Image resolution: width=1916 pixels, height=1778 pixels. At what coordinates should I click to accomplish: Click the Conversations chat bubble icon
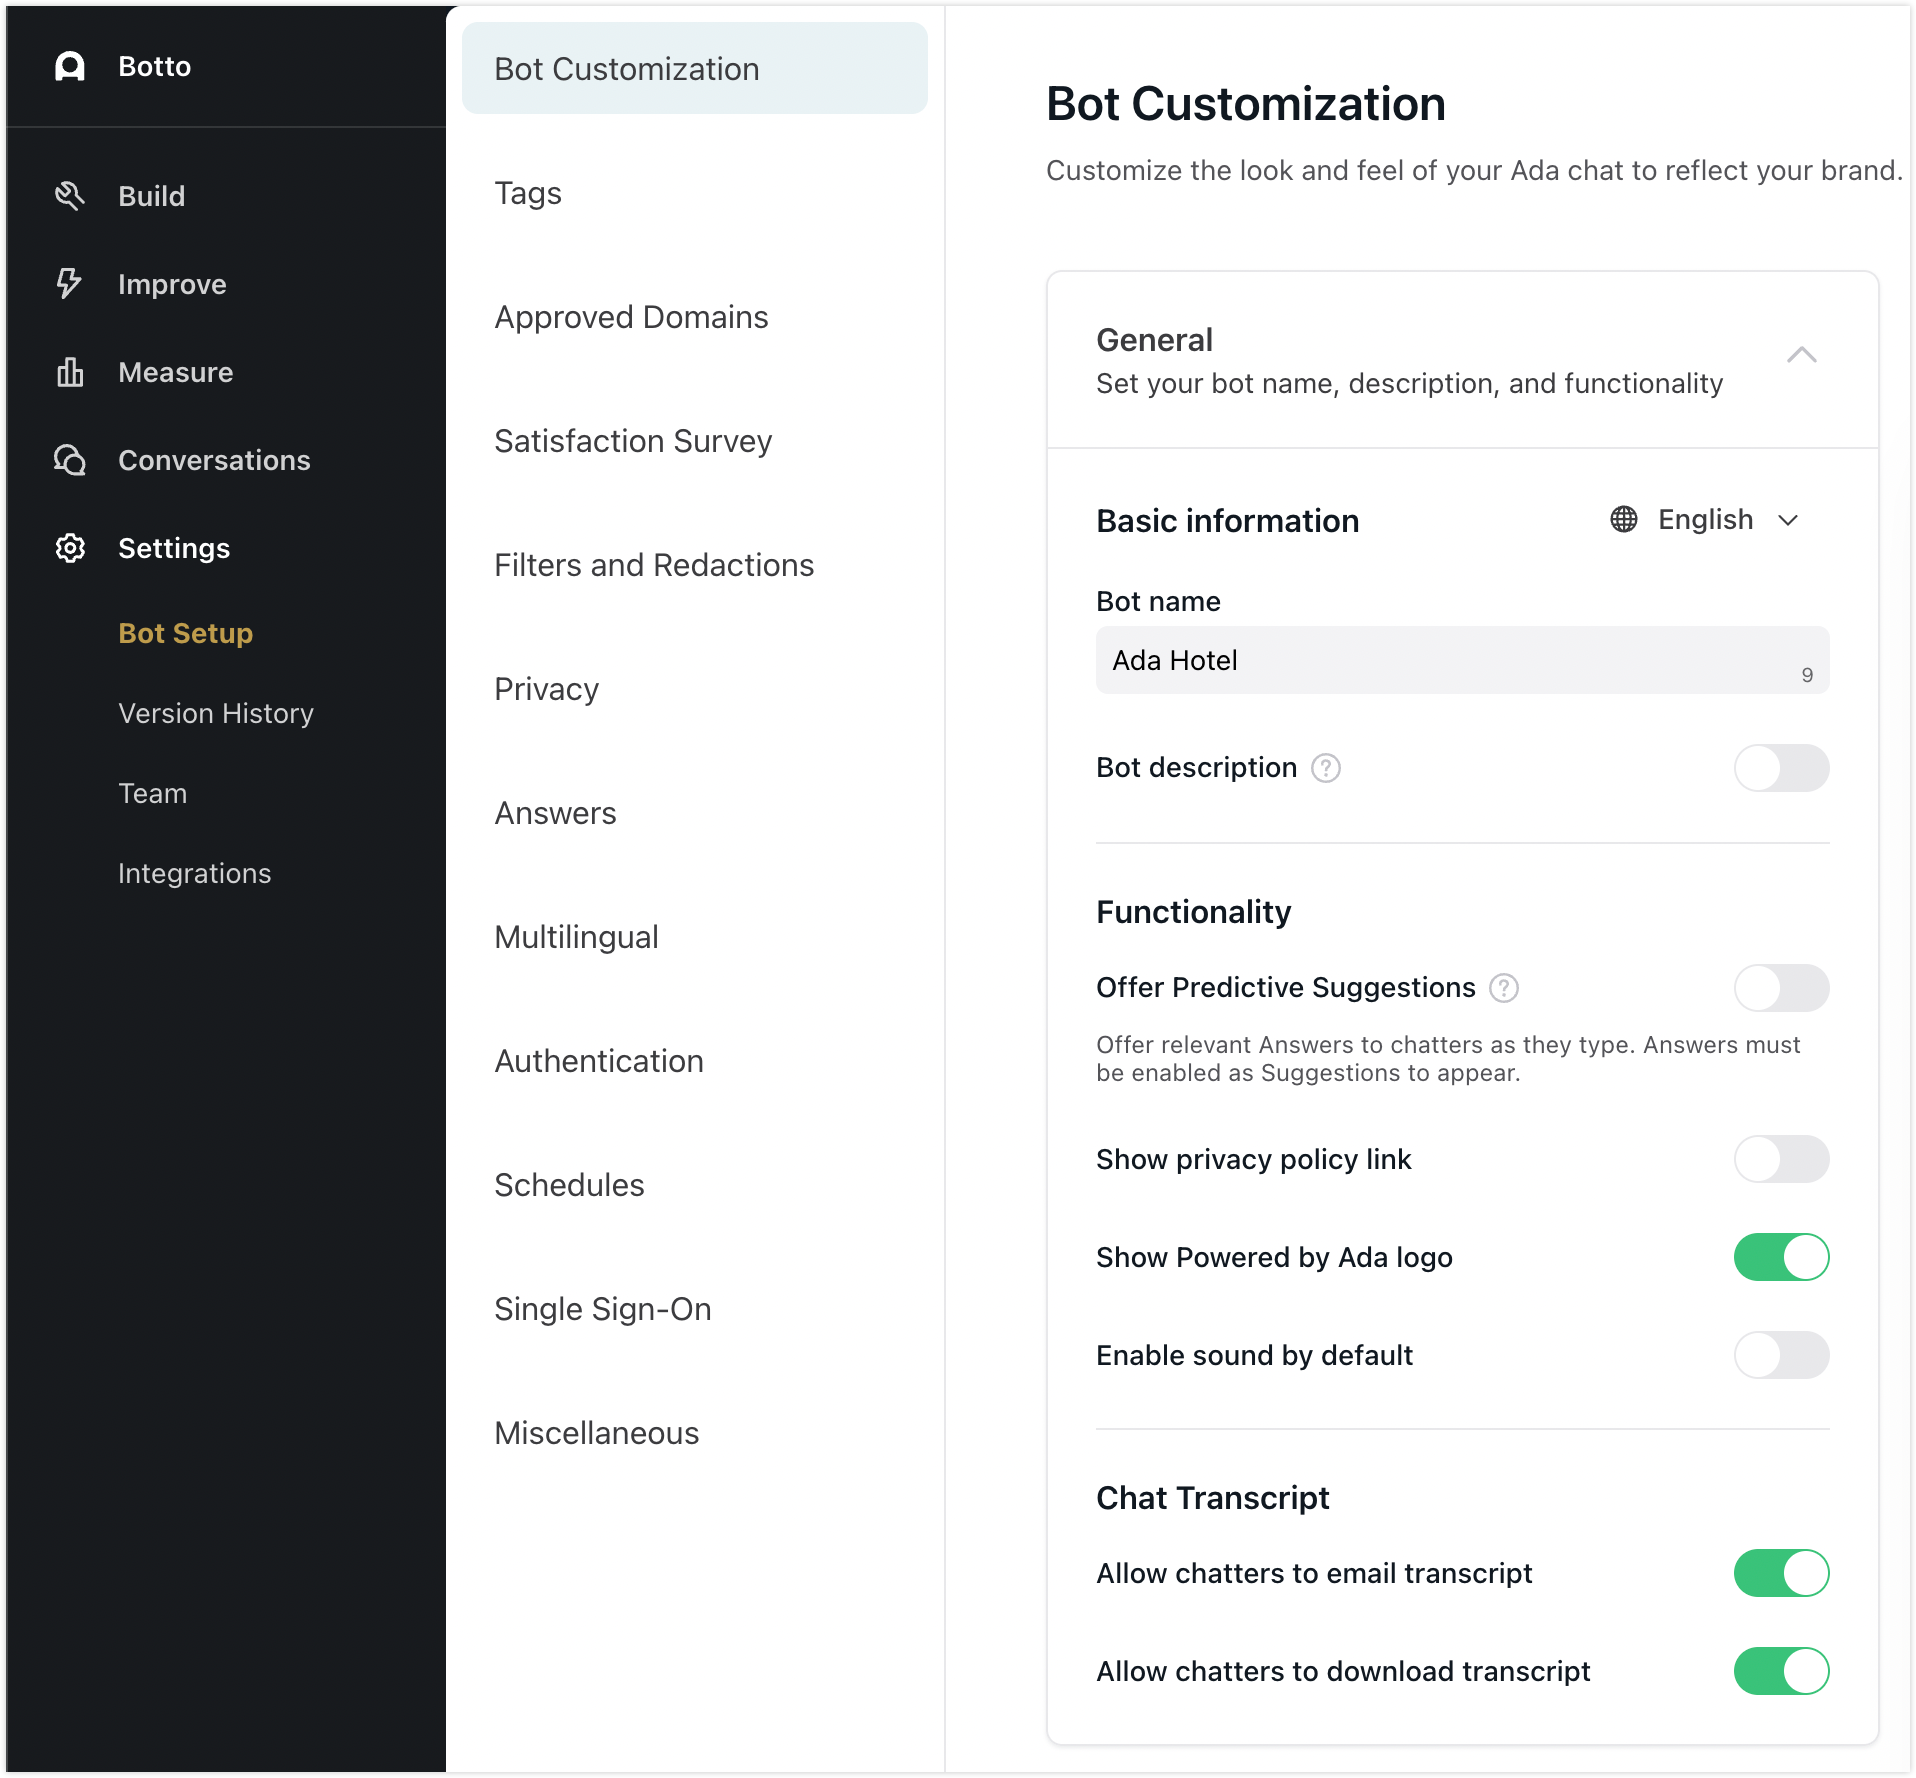pos(70,460)
